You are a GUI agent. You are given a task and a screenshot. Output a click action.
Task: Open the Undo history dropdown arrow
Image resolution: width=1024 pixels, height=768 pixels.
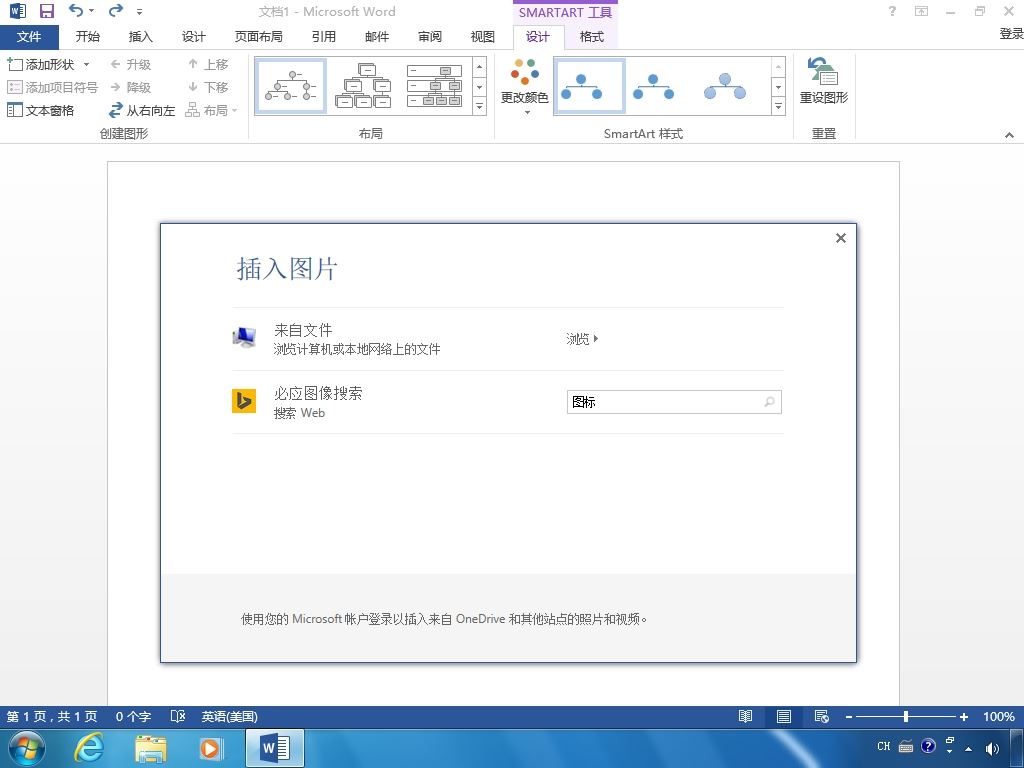(91, 11)
